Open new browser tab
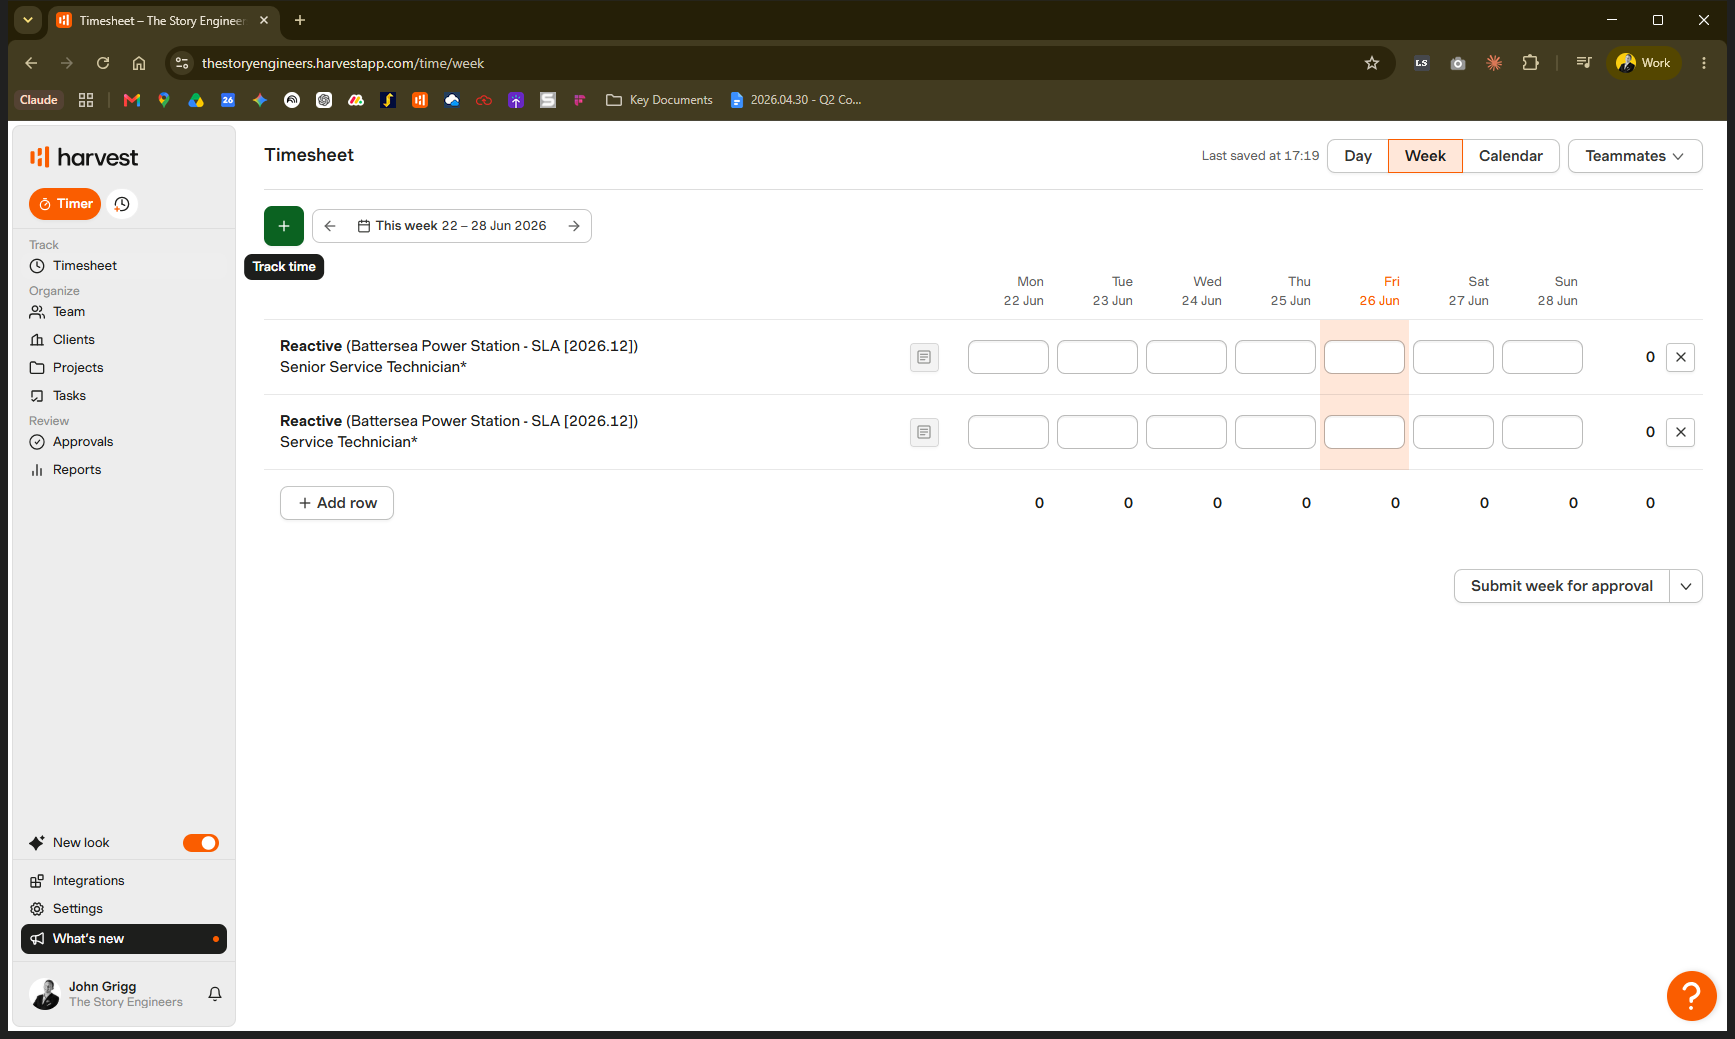Viewport: 1735px width, 1039px height. (300, 20)
